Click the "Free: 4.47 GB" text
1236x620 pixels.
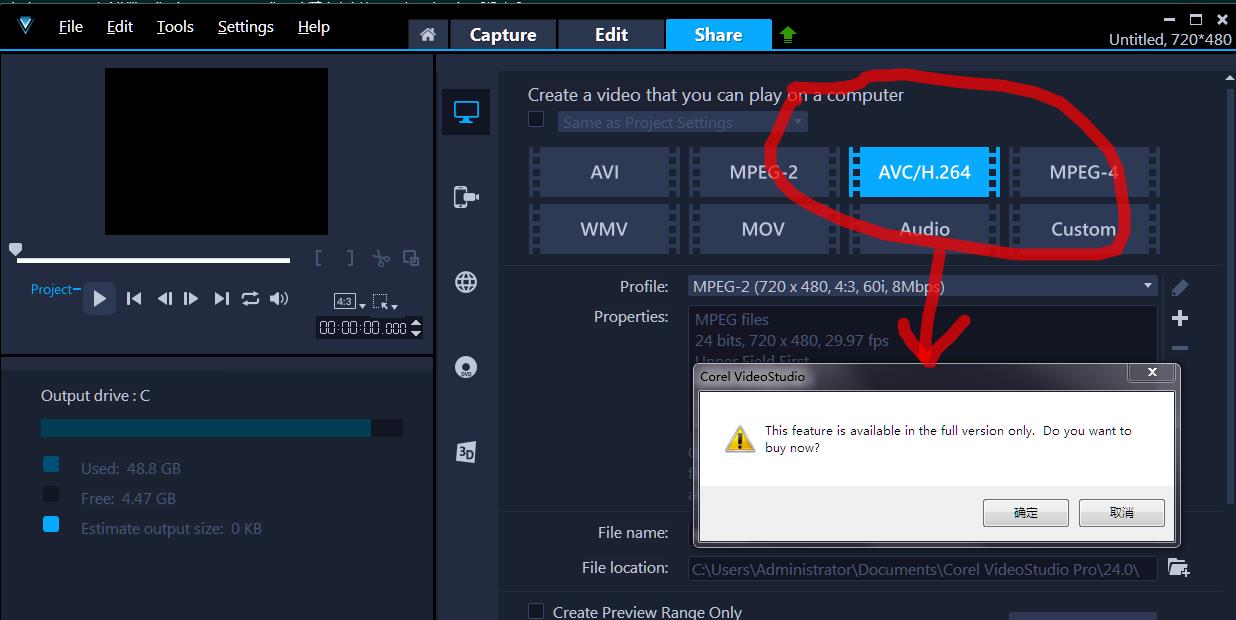(128, 498)
